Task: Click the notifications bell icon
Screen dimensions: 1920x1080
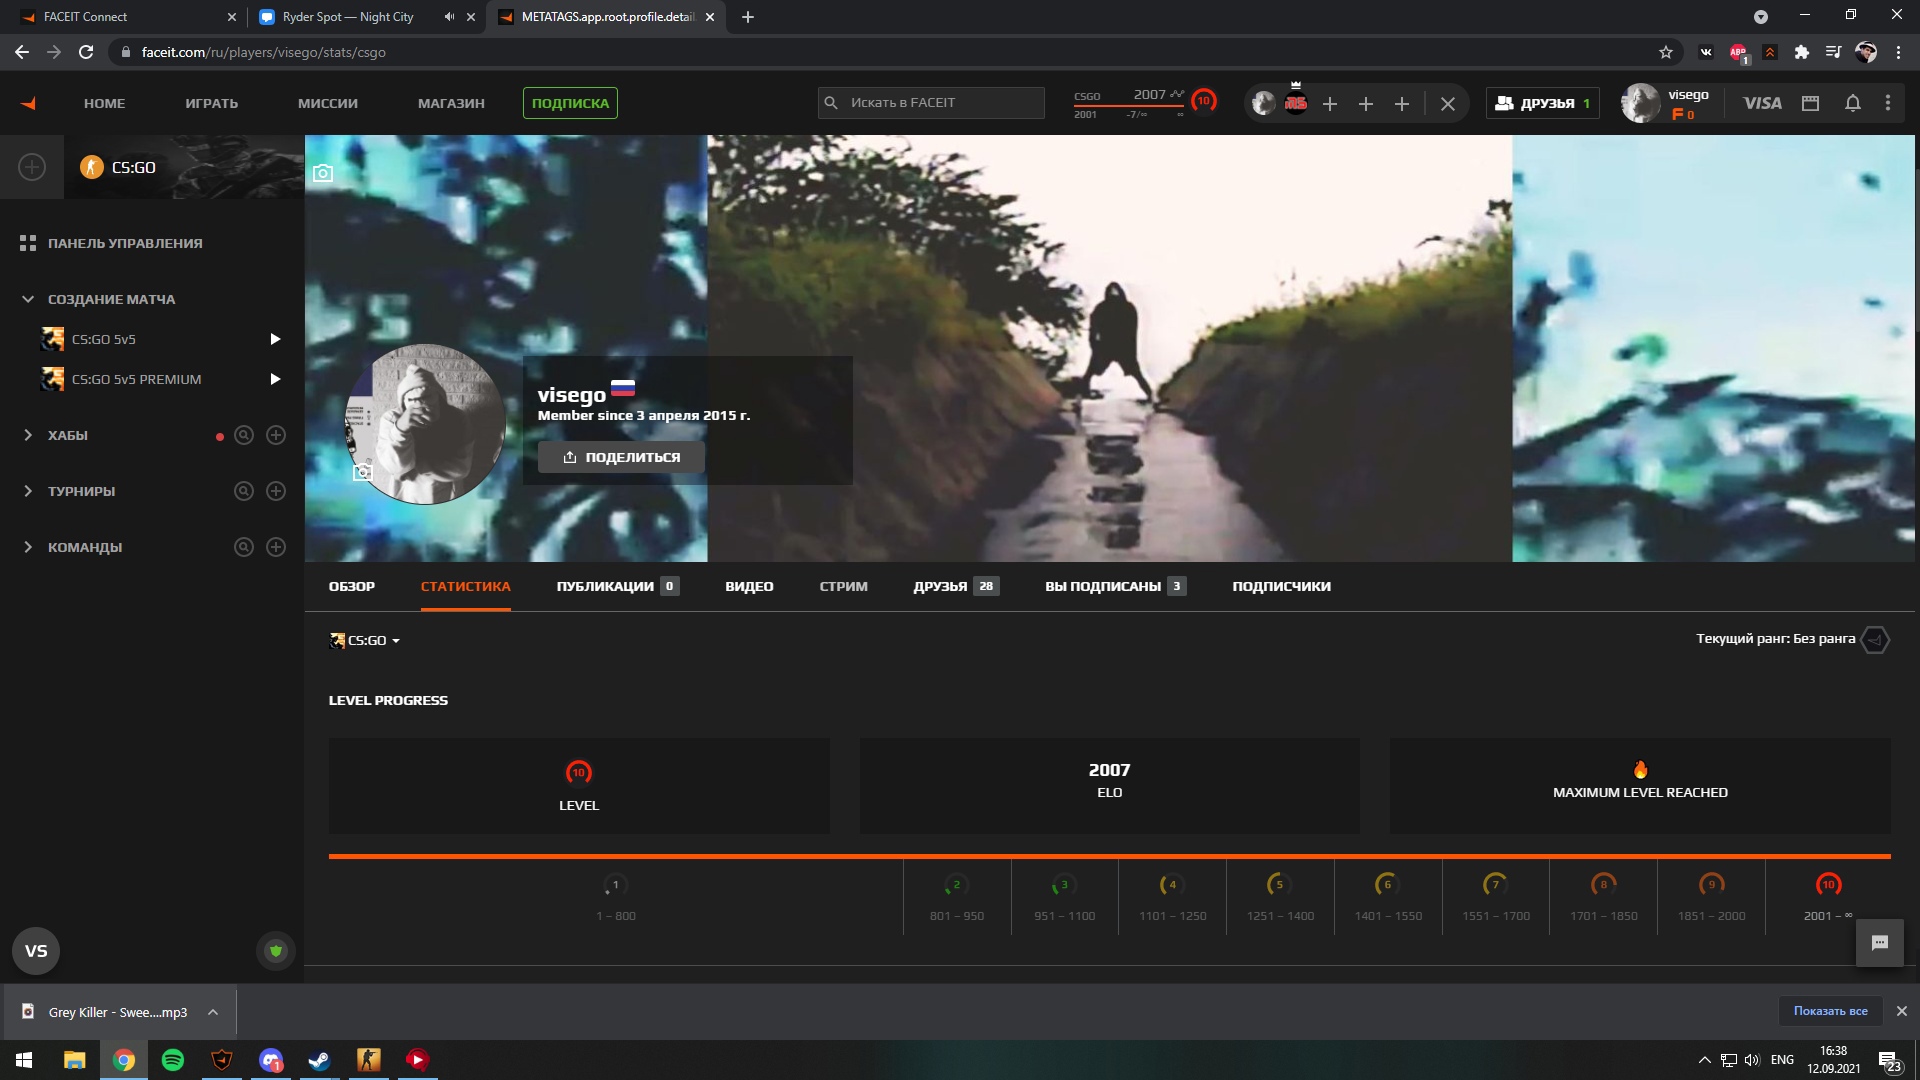Action: [x=1852, y=103]
